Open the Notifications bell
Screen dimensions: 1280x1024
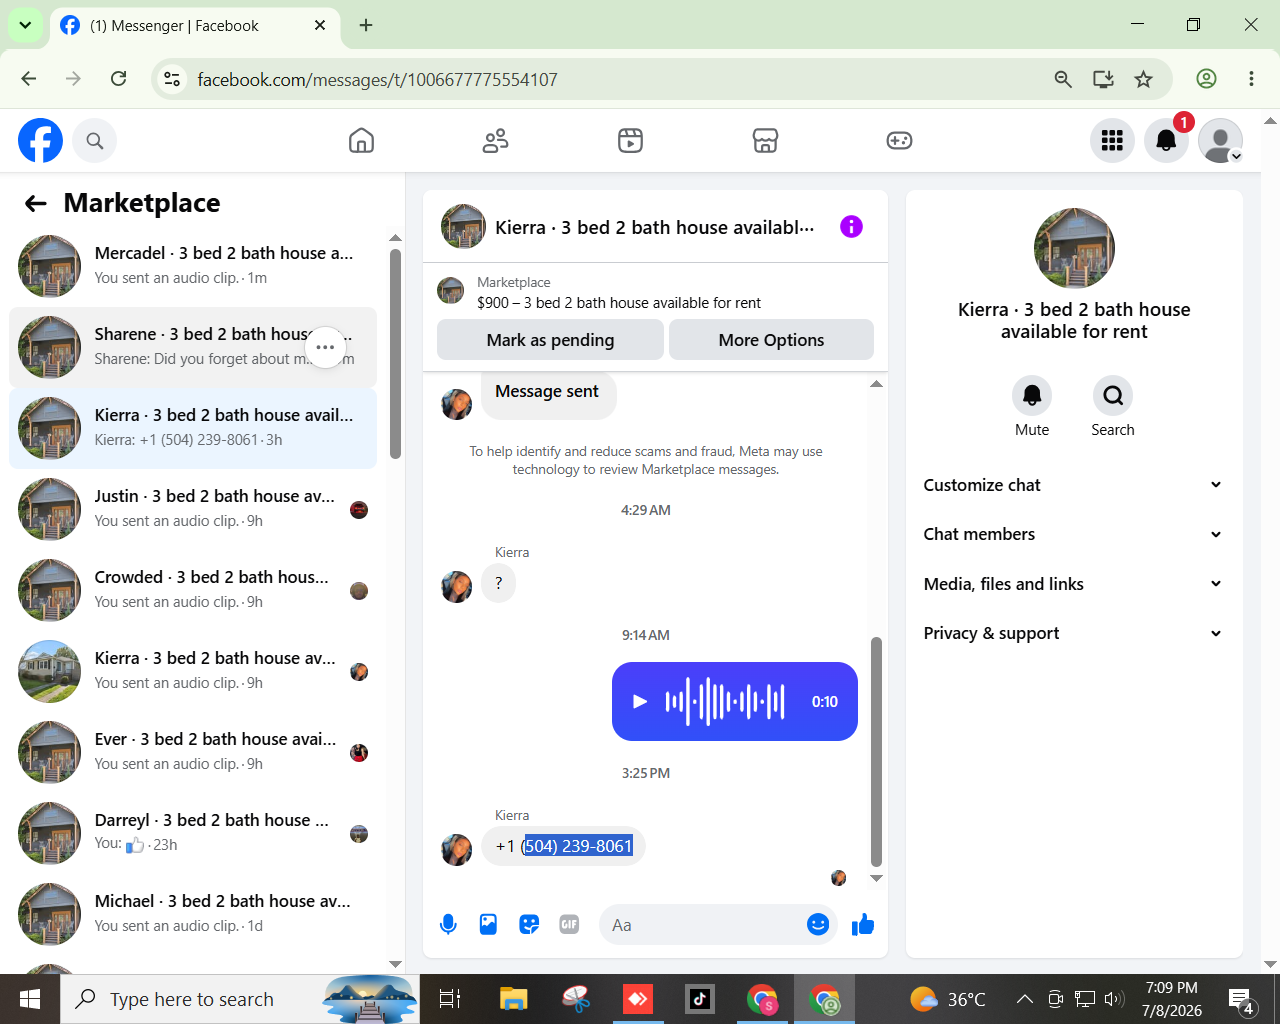pyautogui.click(x=1166, y=141)
